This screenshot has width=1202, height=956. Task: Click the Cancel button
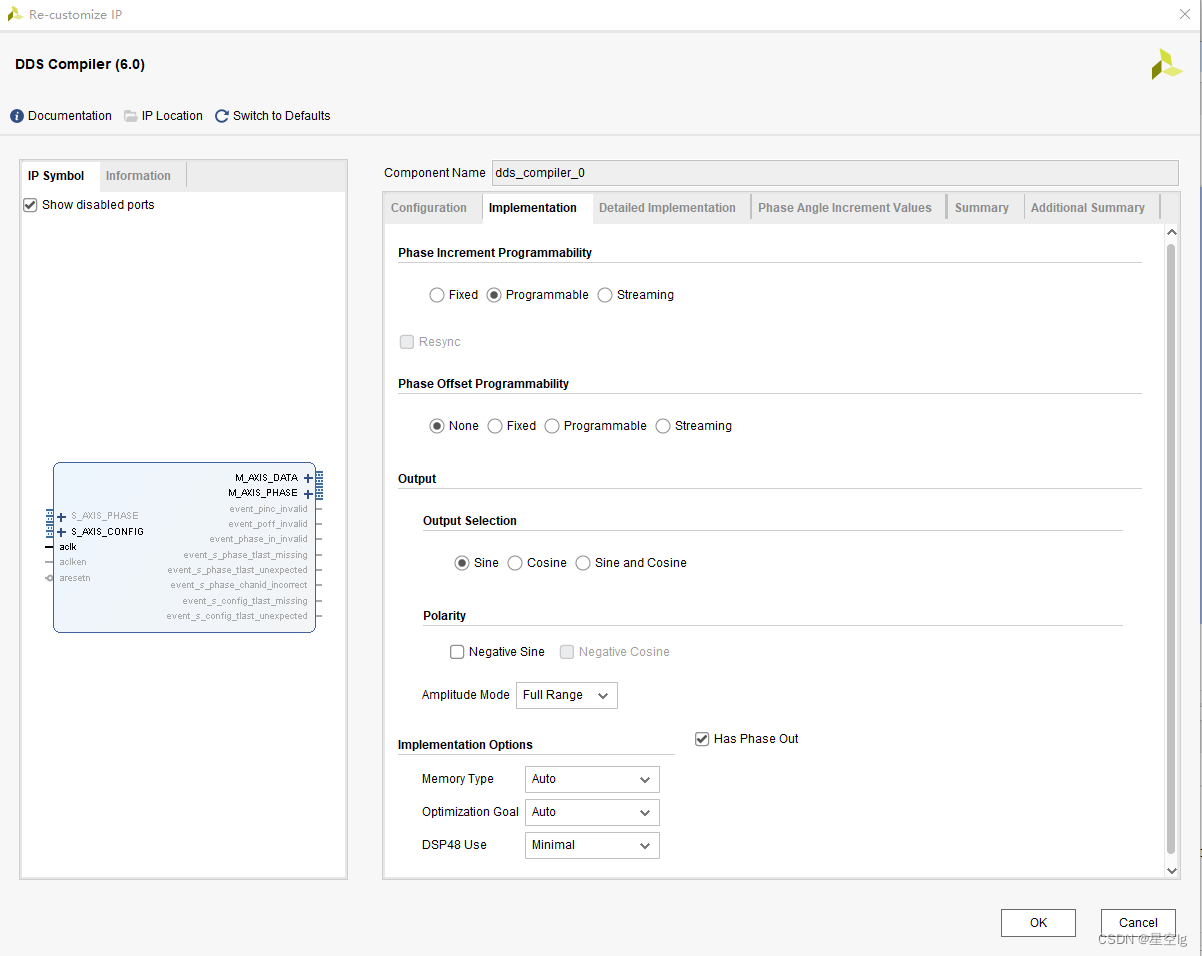1138,923
